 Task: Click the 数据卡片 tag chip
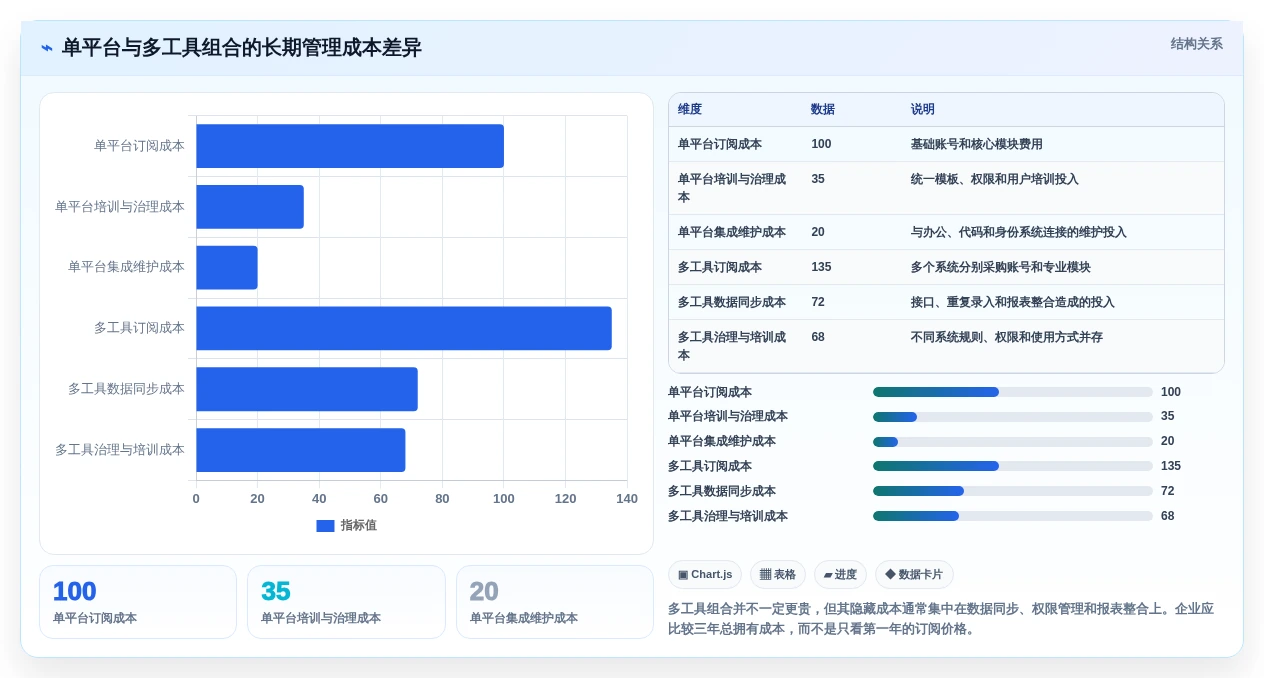pos(914,574)
